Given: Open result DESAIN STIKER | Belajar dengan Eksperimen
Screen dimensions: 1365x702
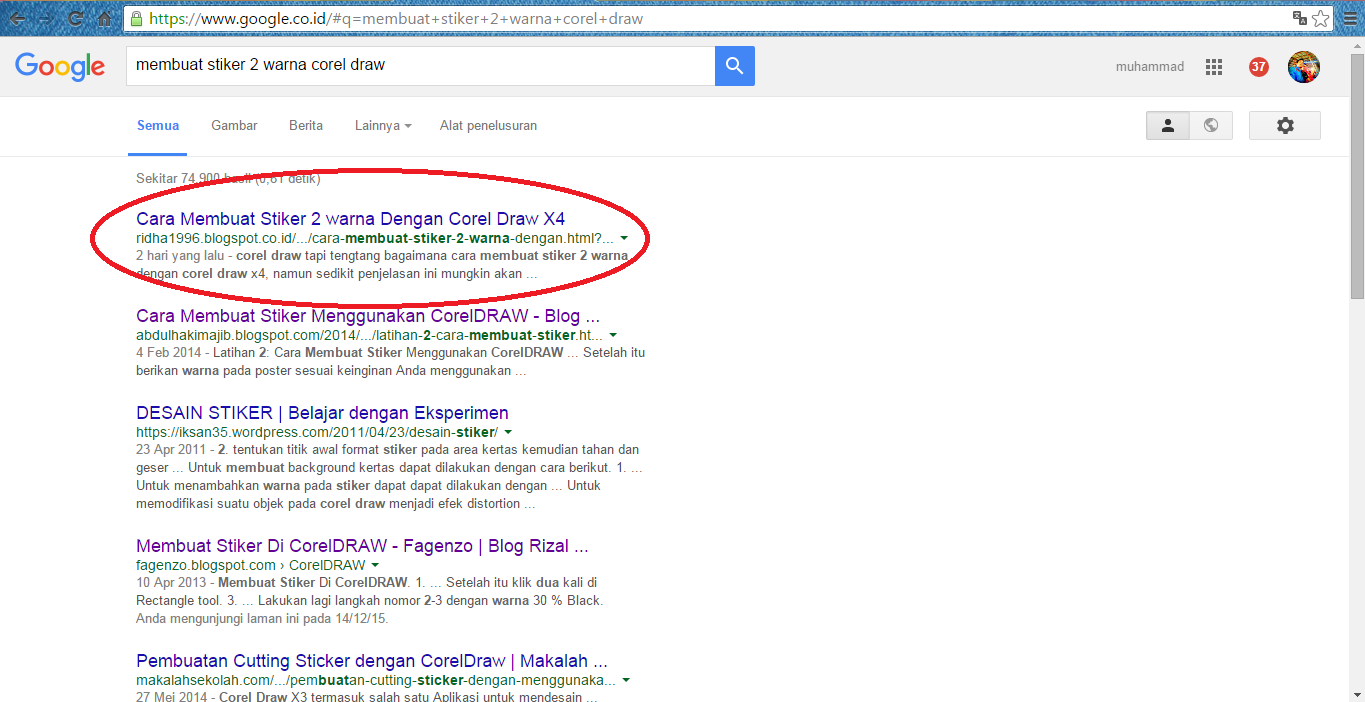Looking at the screenshot, I should 322,412.
